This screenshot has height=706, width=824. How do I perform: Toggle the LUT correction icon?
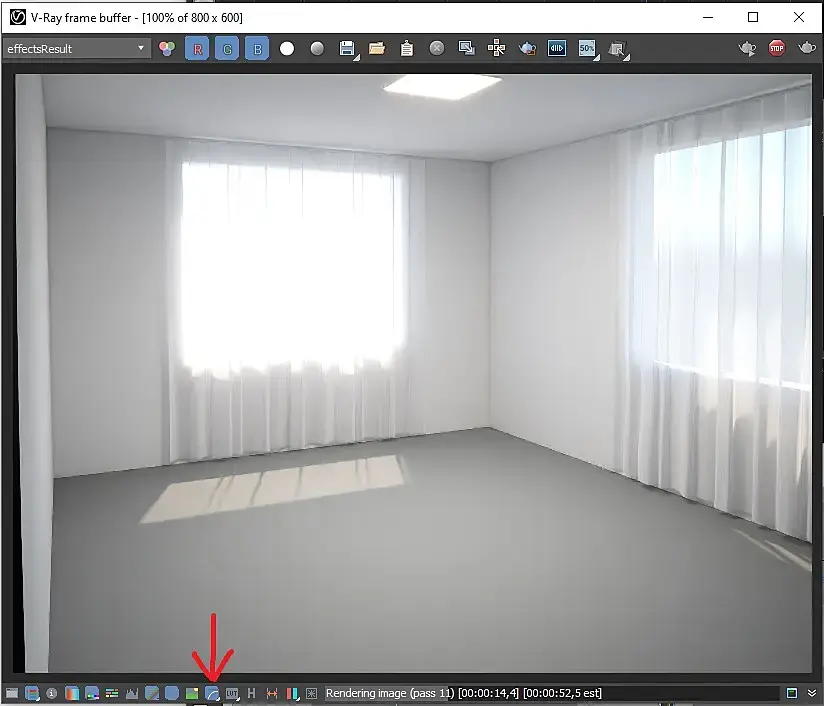pyautogui.click(x=232, y=693)
